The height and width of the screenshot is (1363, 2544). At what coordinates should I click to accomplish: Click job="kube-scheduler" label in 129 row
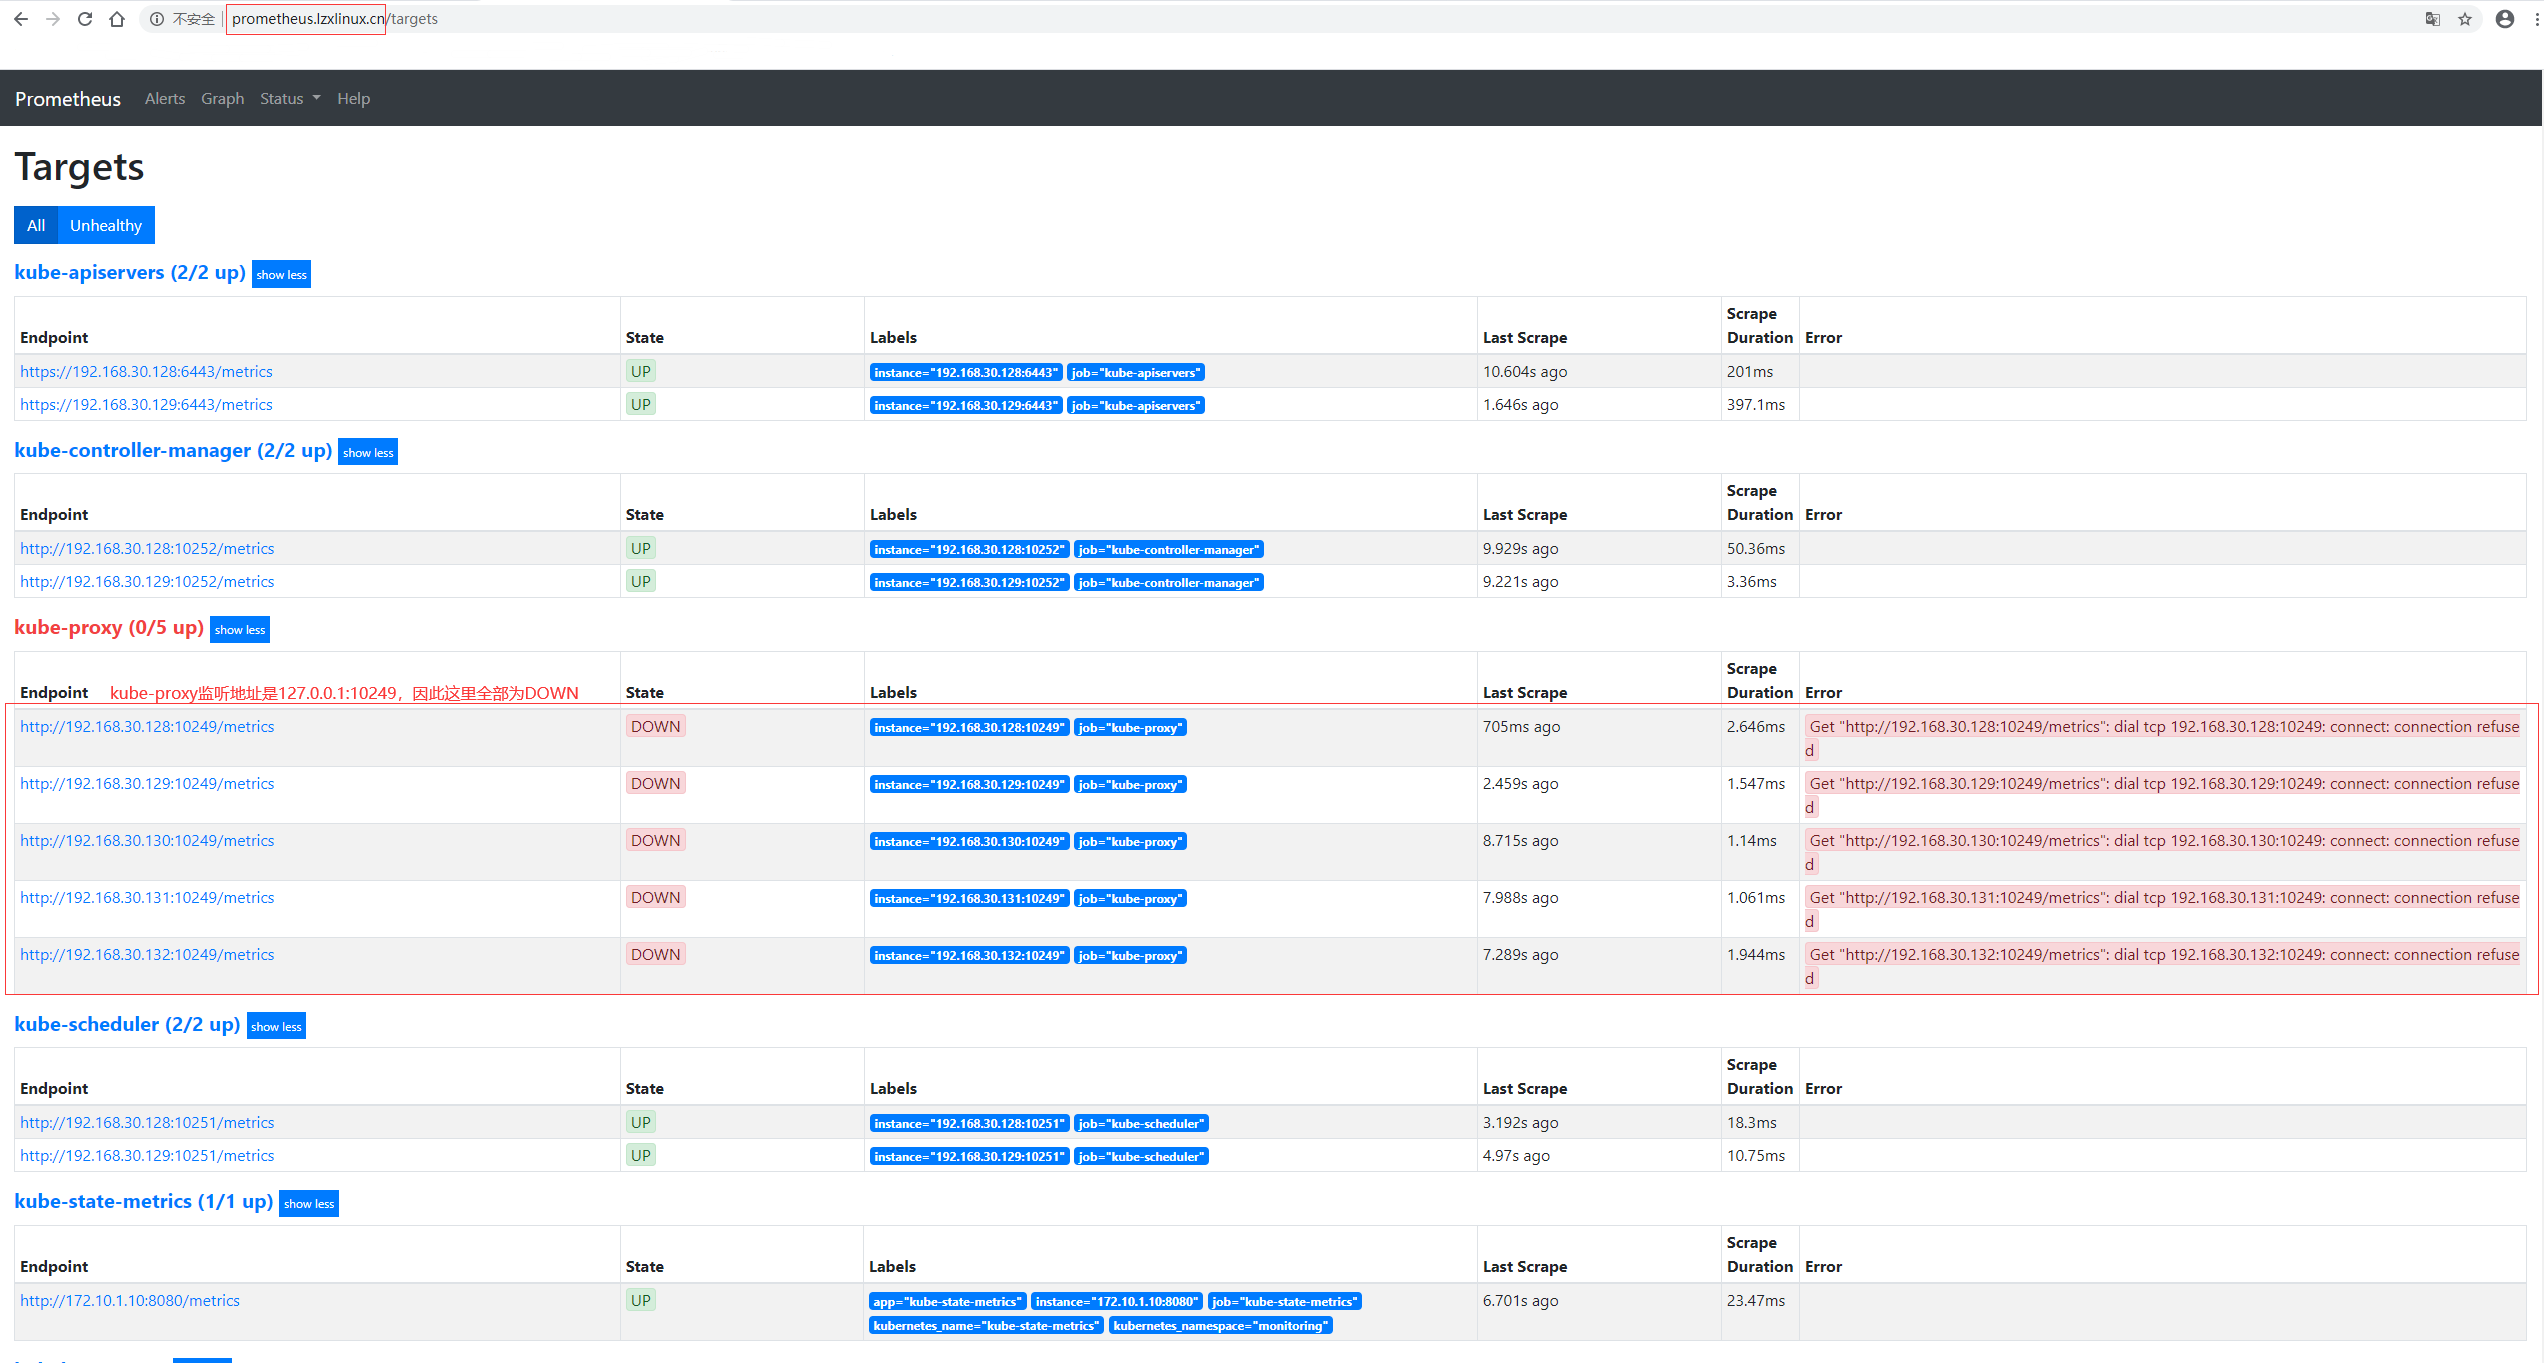1141,1157
